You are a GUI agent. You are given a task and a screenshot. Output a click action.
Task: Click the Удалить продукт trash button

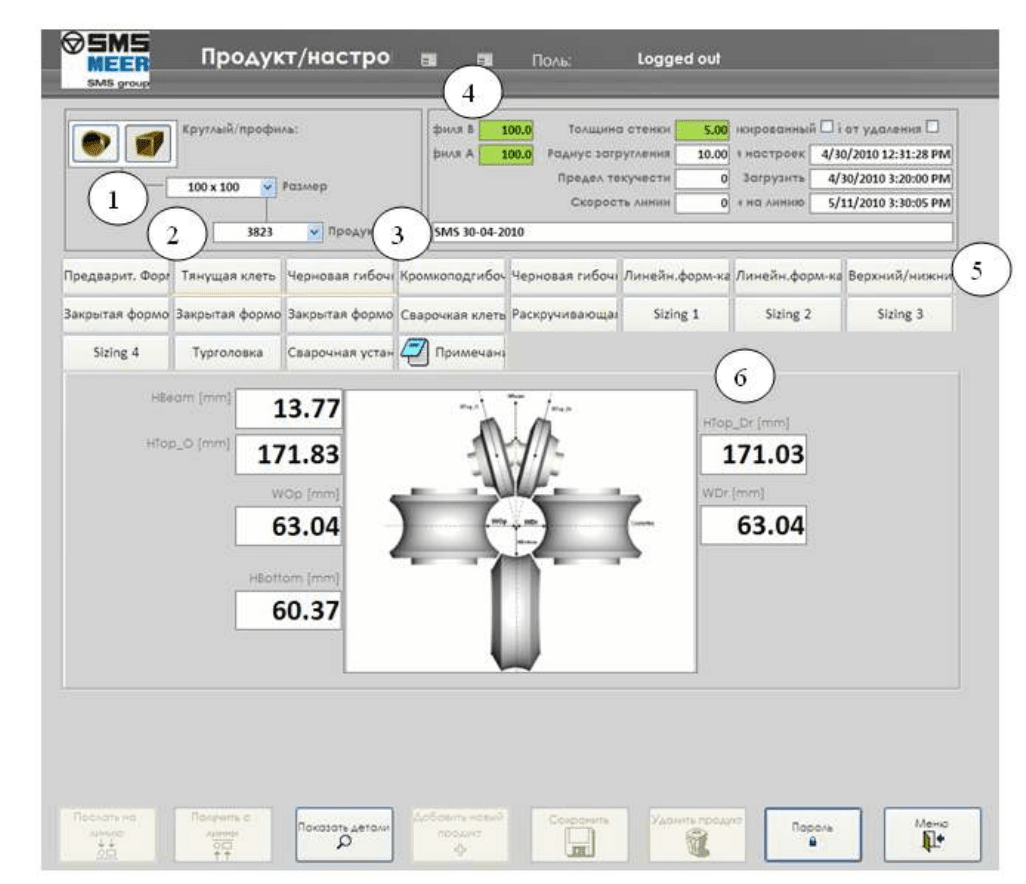coord(698,834)
